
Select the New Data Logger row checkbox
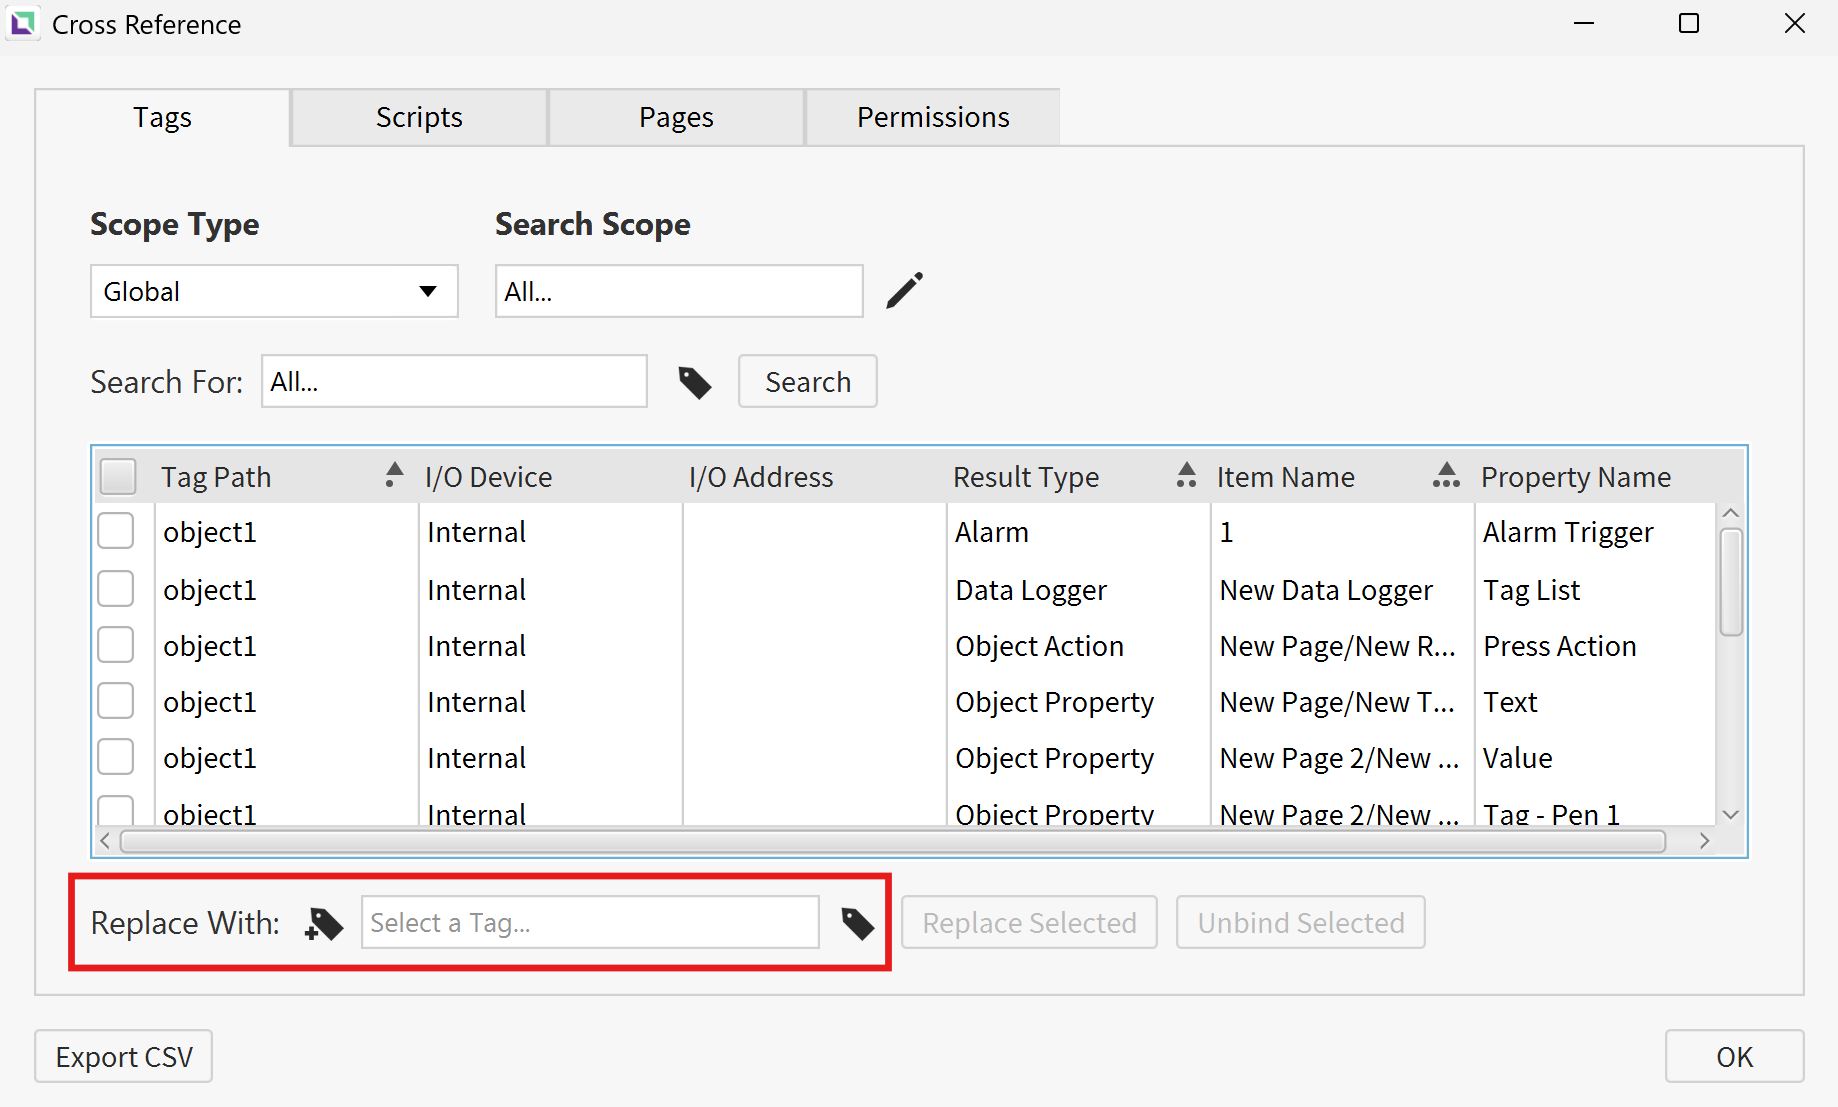tap(116, 589)
